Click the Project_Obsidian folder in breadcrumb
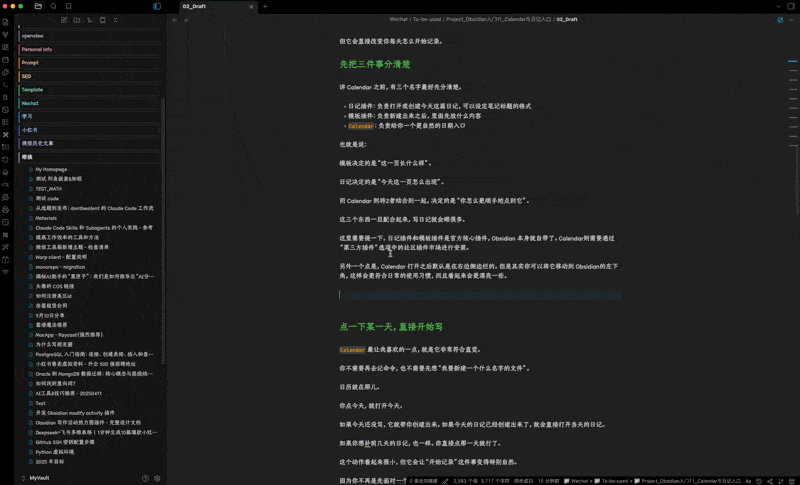800x485 pixels. point(498,19)
